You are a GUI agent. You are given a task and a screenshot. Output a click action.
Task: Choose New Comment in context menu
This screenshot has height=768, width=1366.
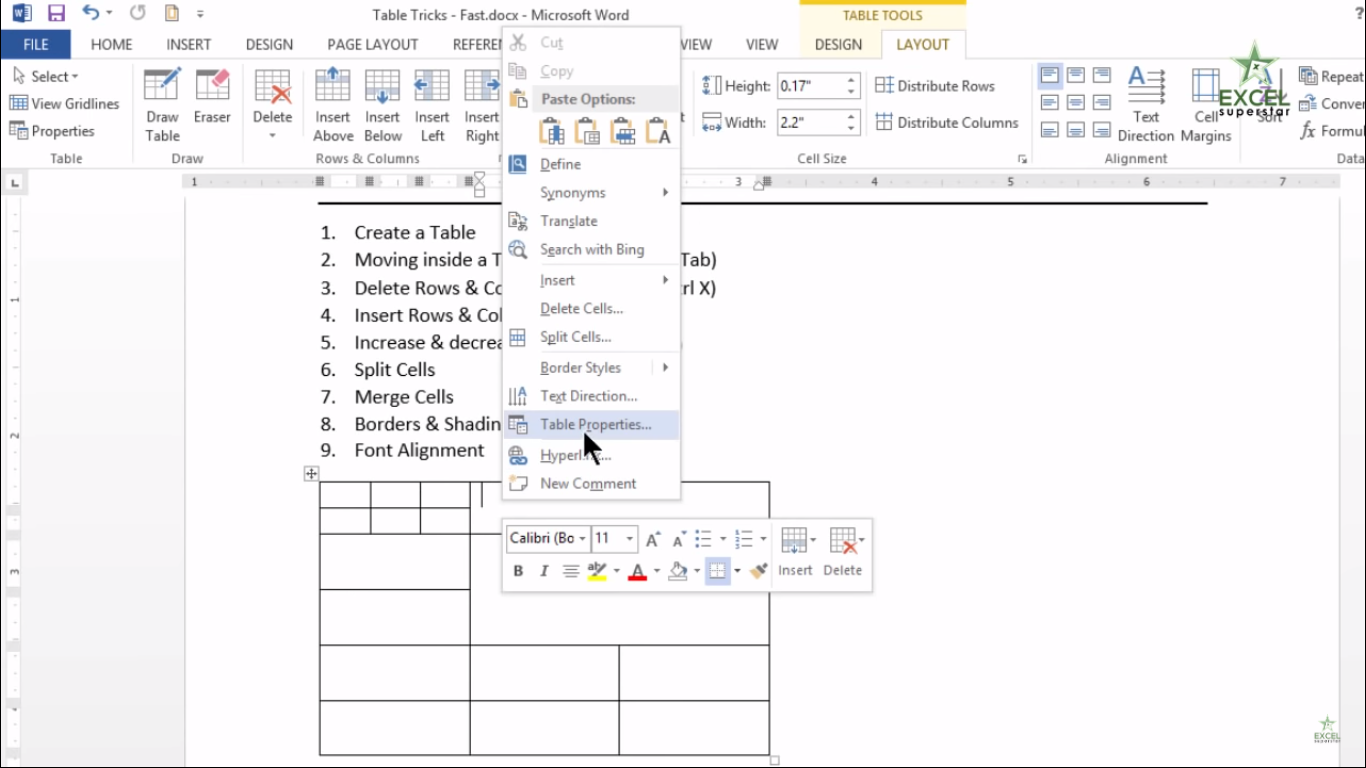pos(591,483)
